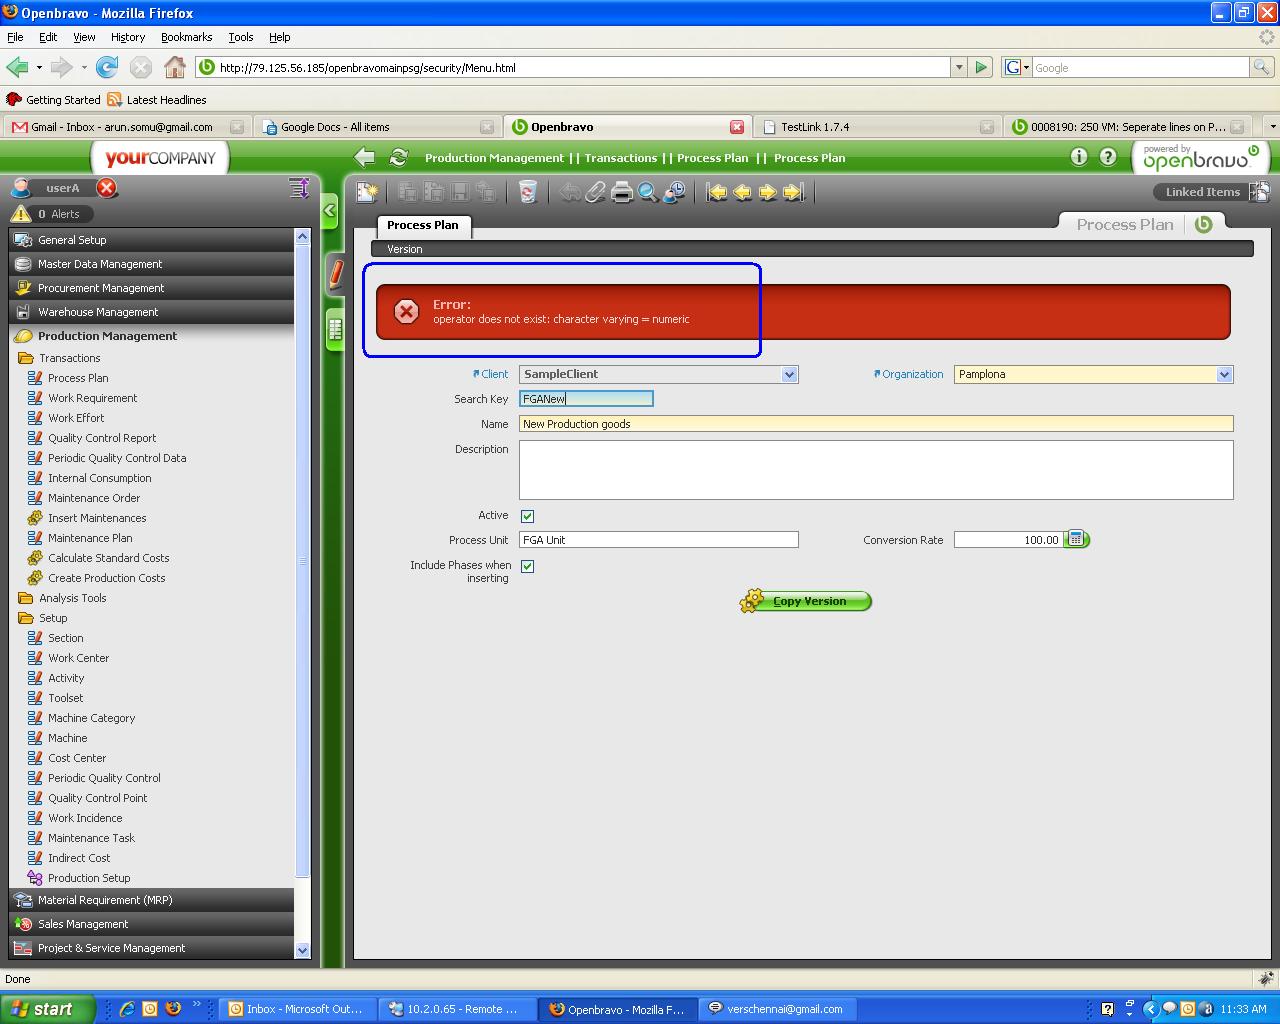The width and height of the screenshot is (1280, 1024).
Task: Click the Windows Start button
Action: click(47, 1009)
